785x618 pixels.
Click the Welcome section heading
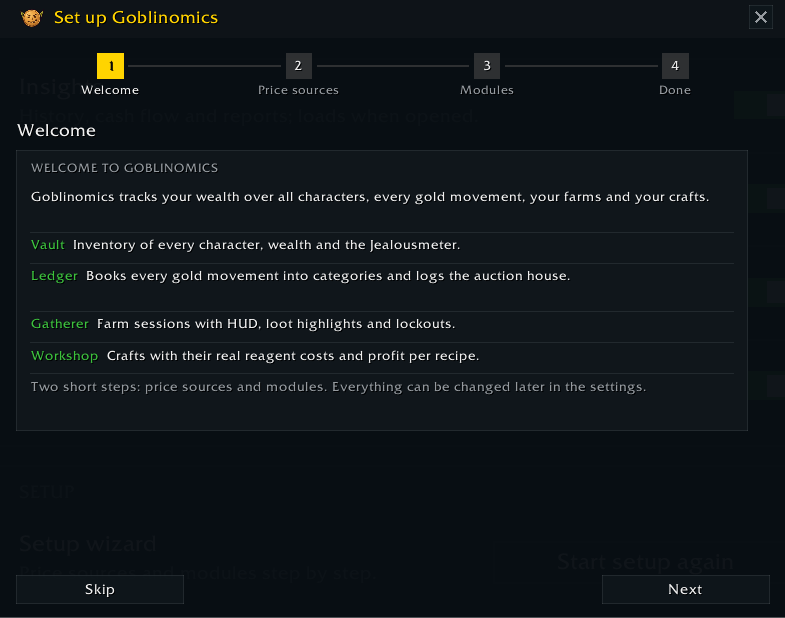tap(57, 131)
